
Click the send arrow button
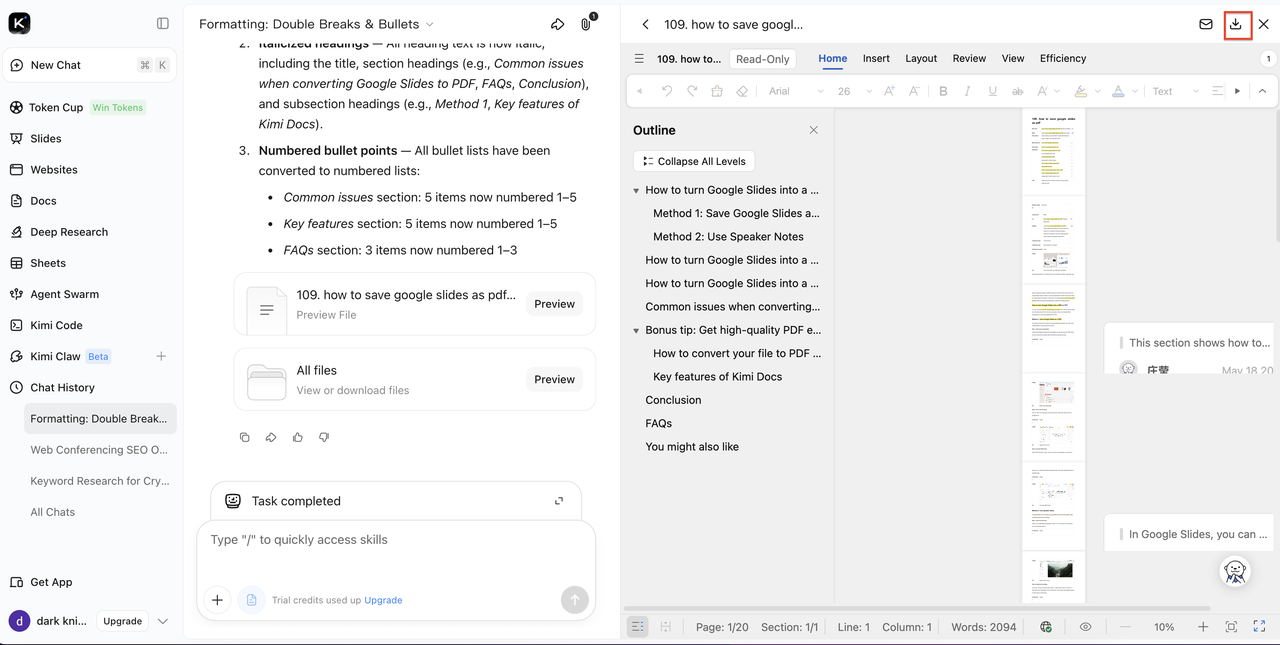pyautogui.click(x=574, y=600)
